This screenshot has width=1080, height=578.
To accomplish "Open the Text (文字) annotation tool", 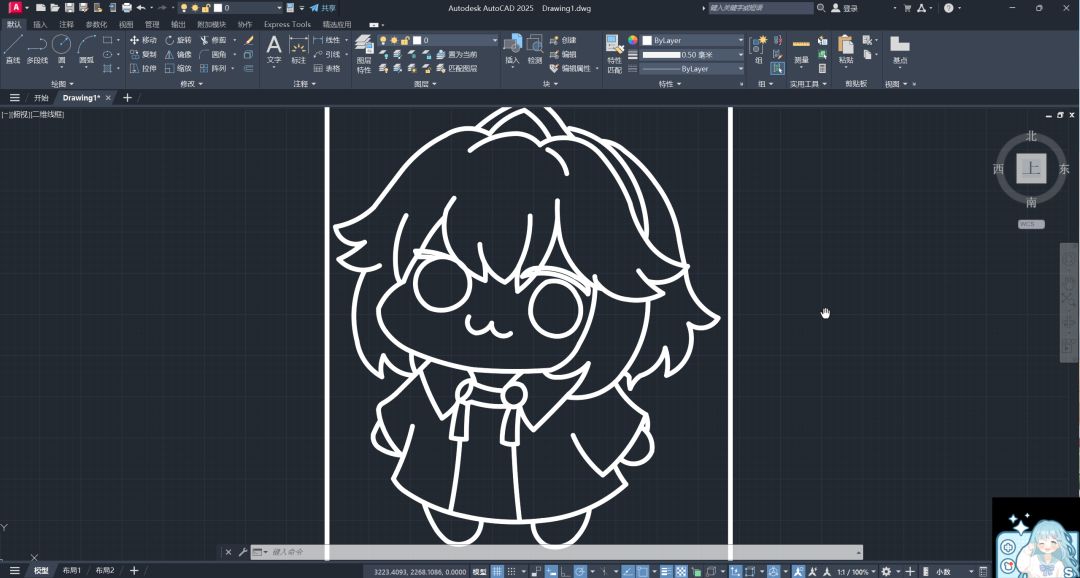I will [274, 50].
